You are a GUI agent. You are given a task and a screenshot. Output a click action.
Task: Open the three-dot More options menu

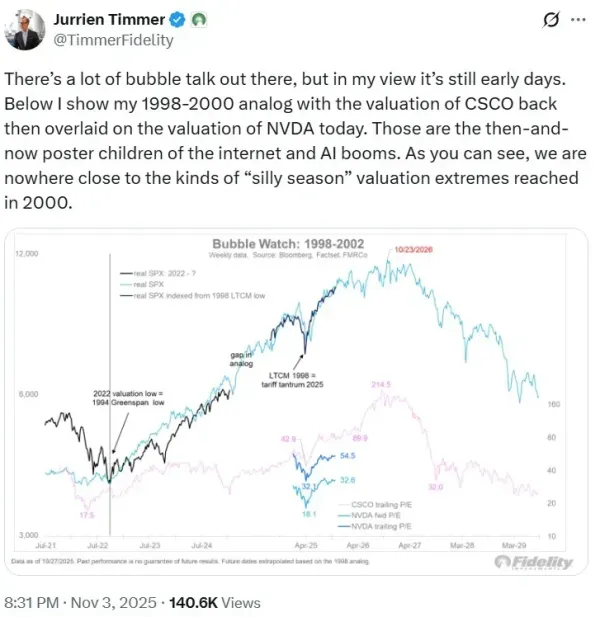point(579,20)
